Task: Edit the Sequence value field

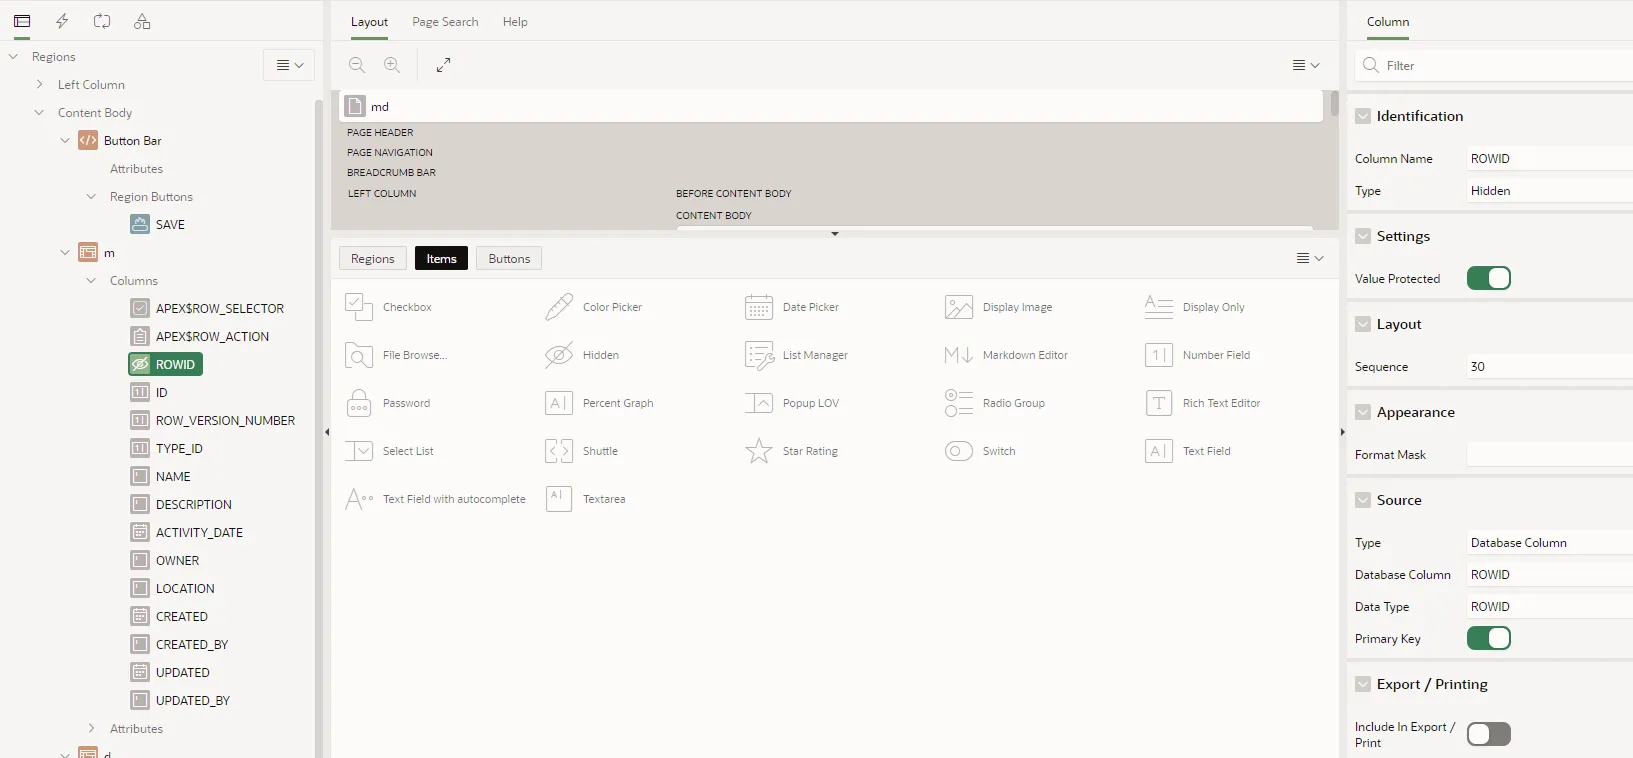Action: [x=1550, y=367]
